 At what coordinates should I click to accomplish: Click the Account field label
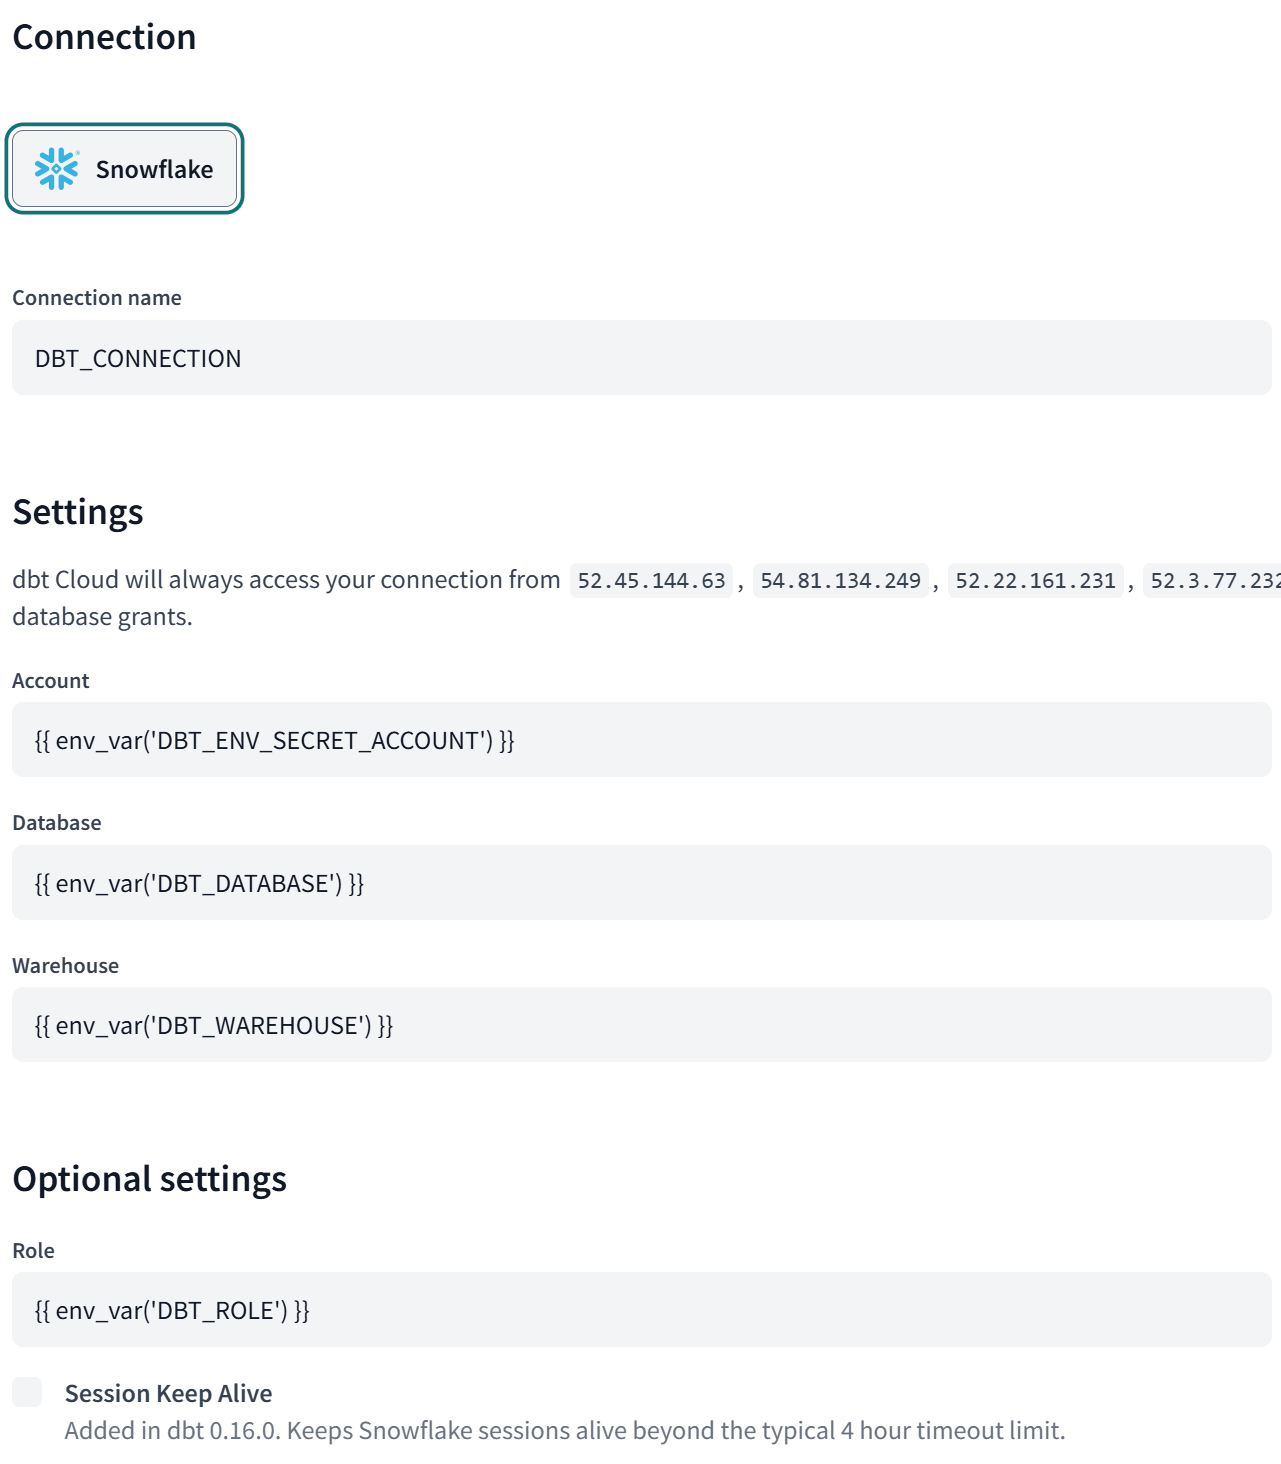51,681
